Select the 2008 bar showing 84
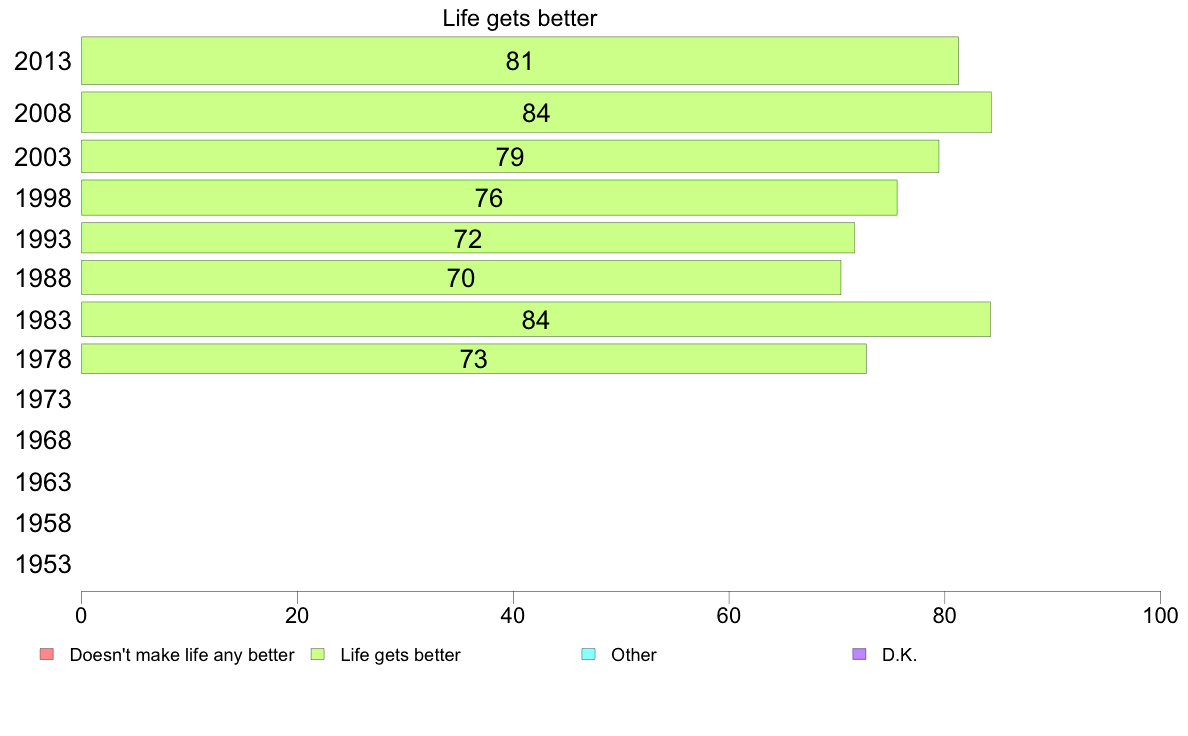This screenshot has height=736, width=1188. point(536,112)
